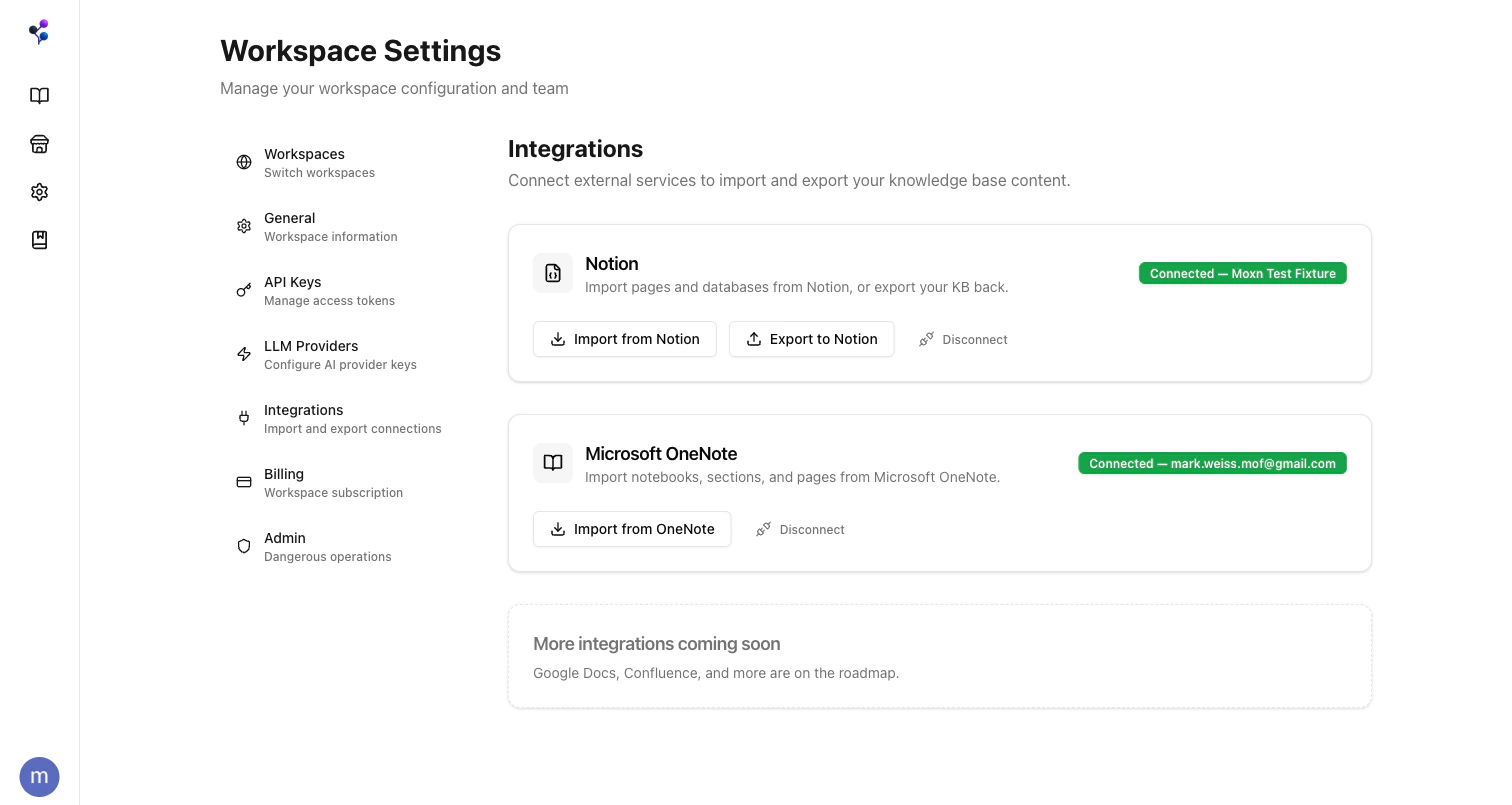Click the unplug icon in Notion Disconnect
Viewport: 1512px width, 805px height.
pos(927,339)
